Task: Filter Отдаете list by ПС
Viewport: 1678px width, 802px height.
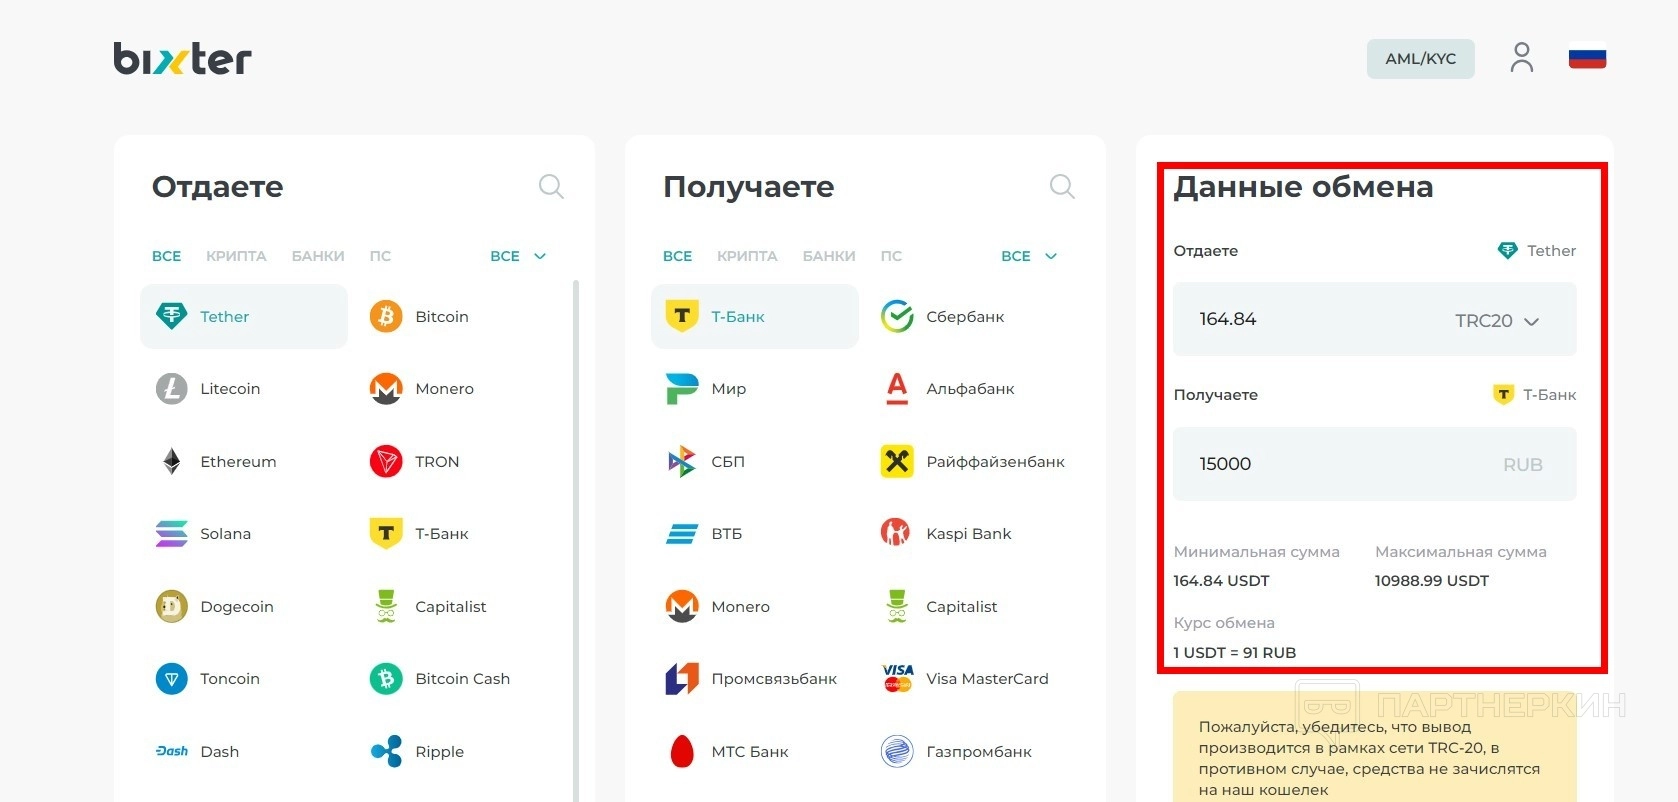Action: (x=380, y=256)
